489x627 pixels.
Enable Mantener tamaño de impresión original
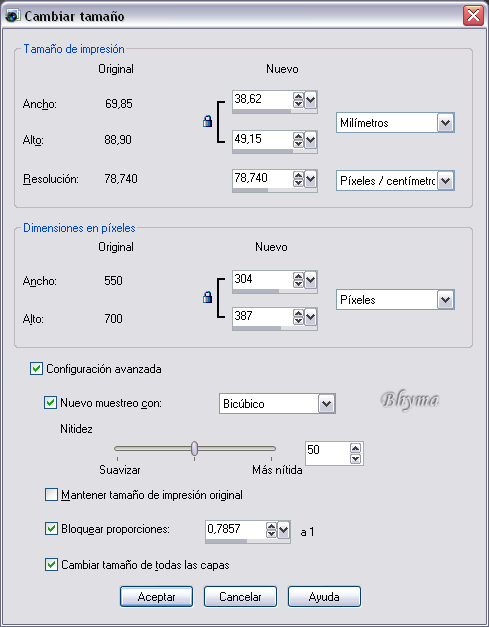click(51, 495)
